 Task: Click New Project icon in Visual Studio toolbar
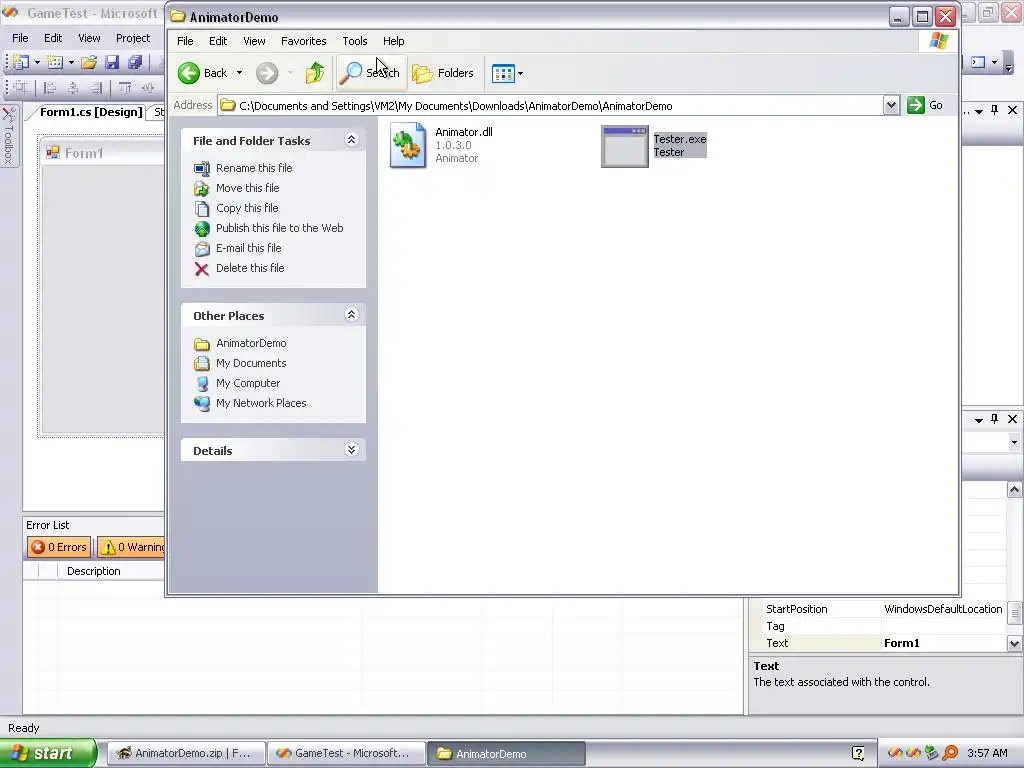click(x=21, y=62)
